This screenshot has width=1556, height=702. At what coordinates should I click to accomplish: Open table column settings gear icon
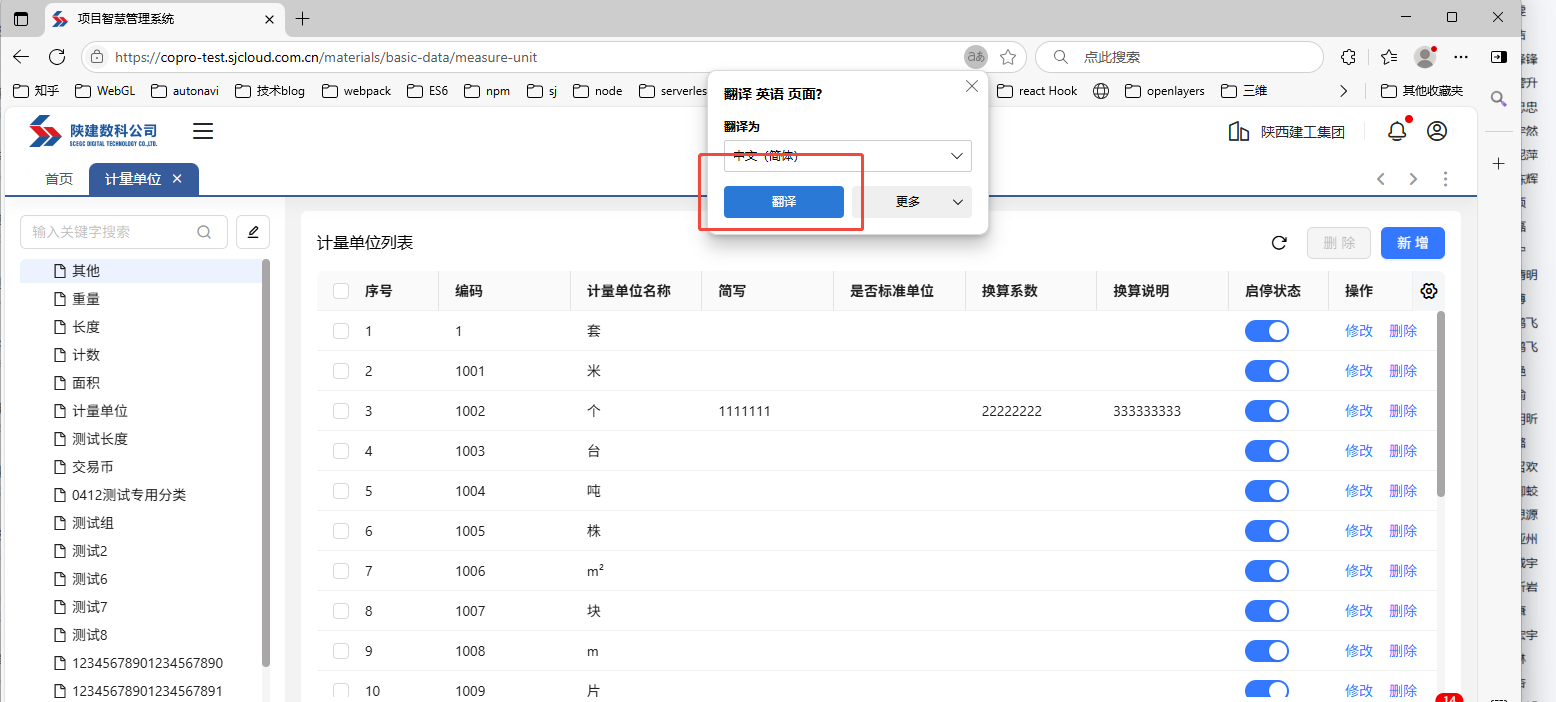coord(1428,291)
